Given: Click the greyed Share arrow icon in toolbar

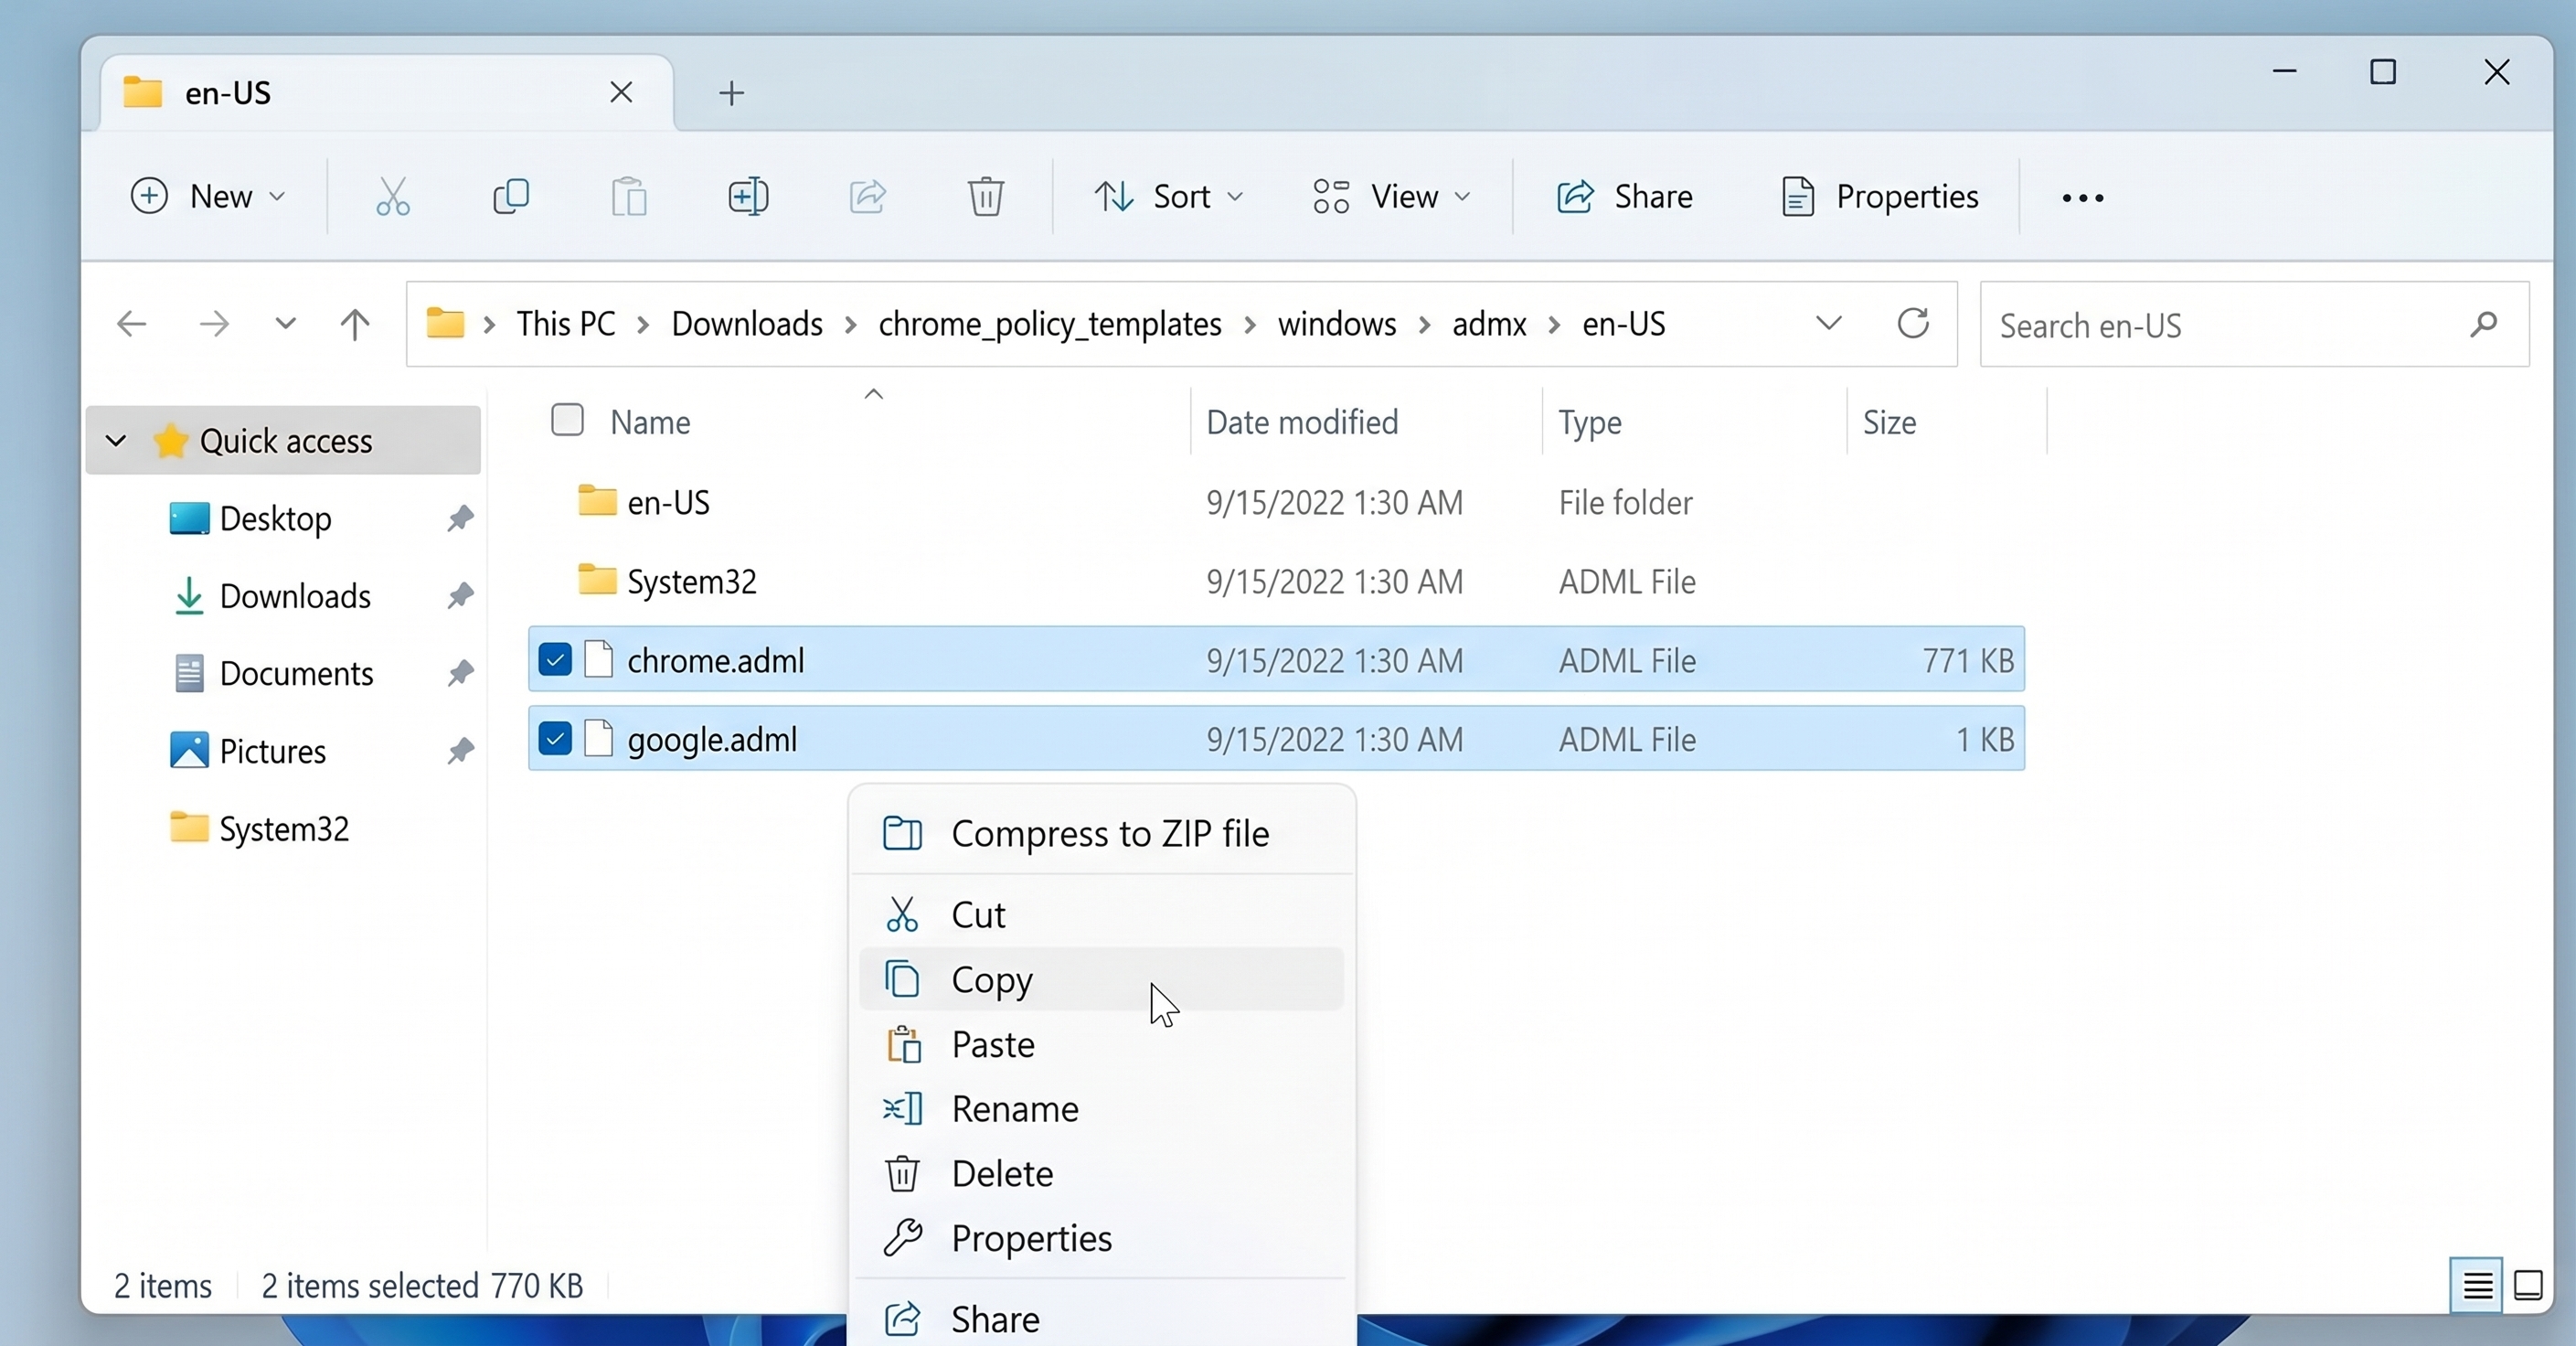Looking at the screenshot, I should pyautogui.click(x=867, y=196).
